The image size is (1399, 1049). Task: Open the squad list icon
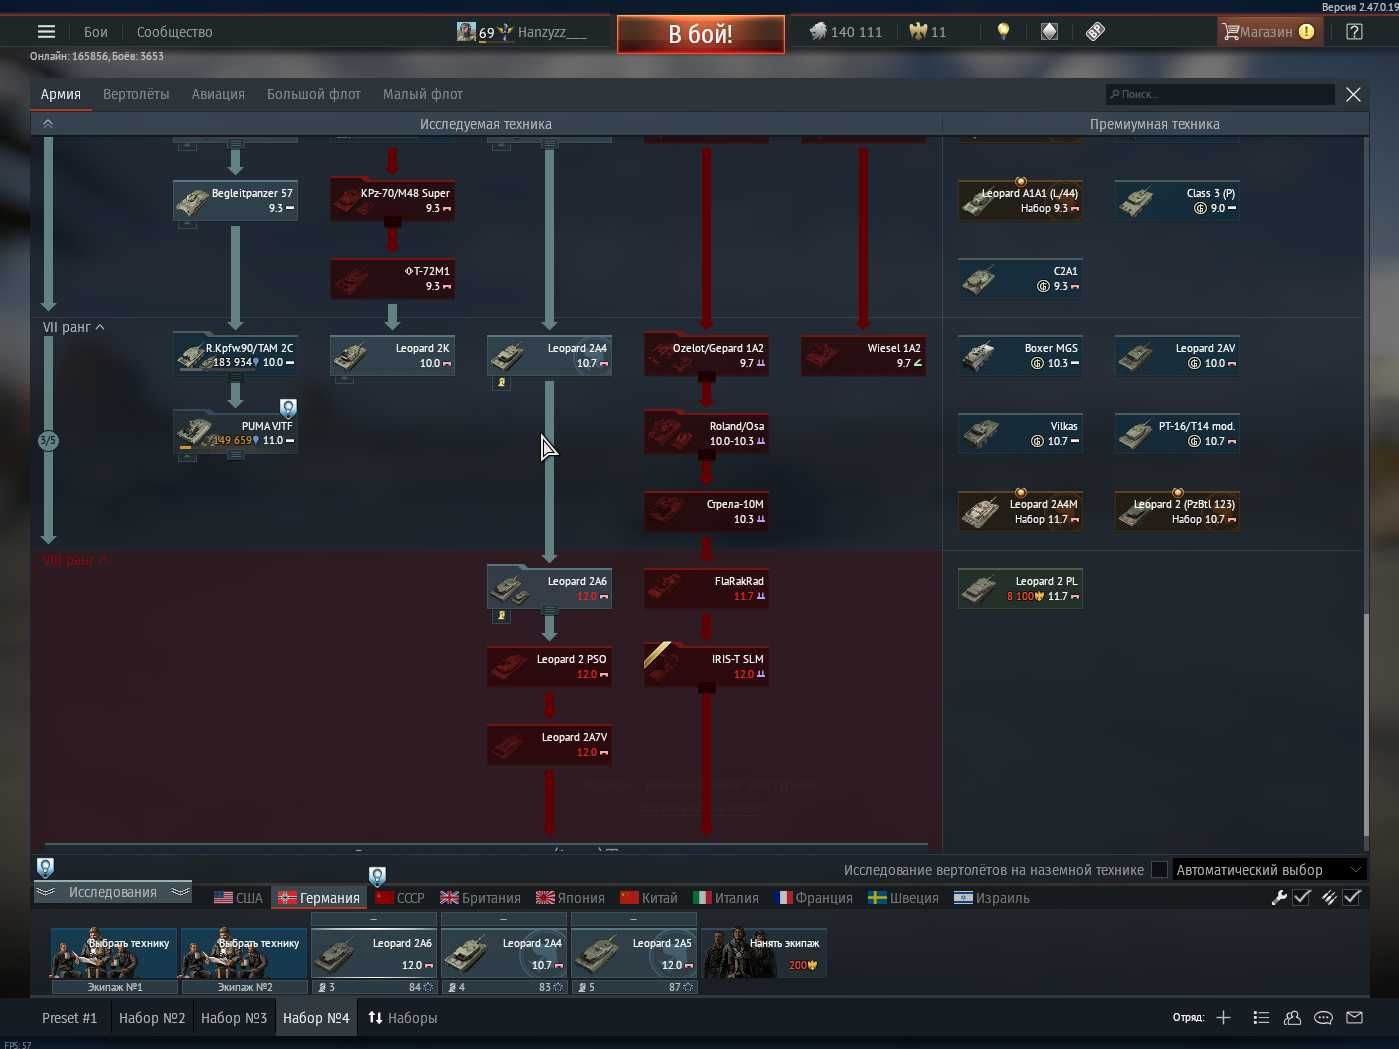1261,1018
